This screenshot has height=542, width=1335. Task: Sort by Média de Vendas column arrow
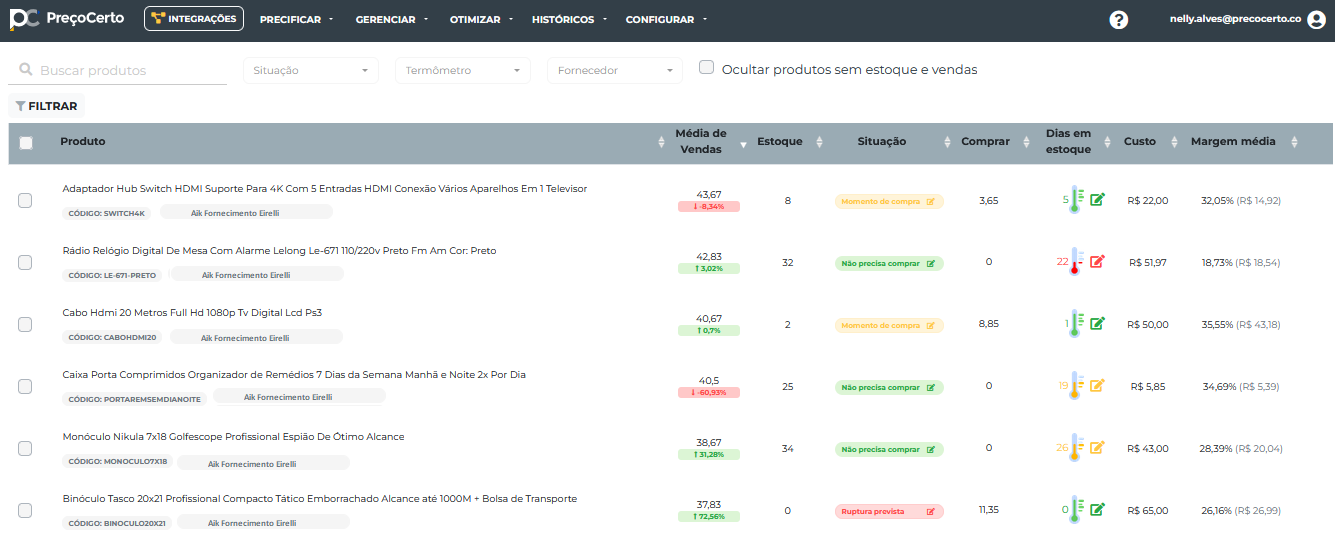[x=743, y=145]
